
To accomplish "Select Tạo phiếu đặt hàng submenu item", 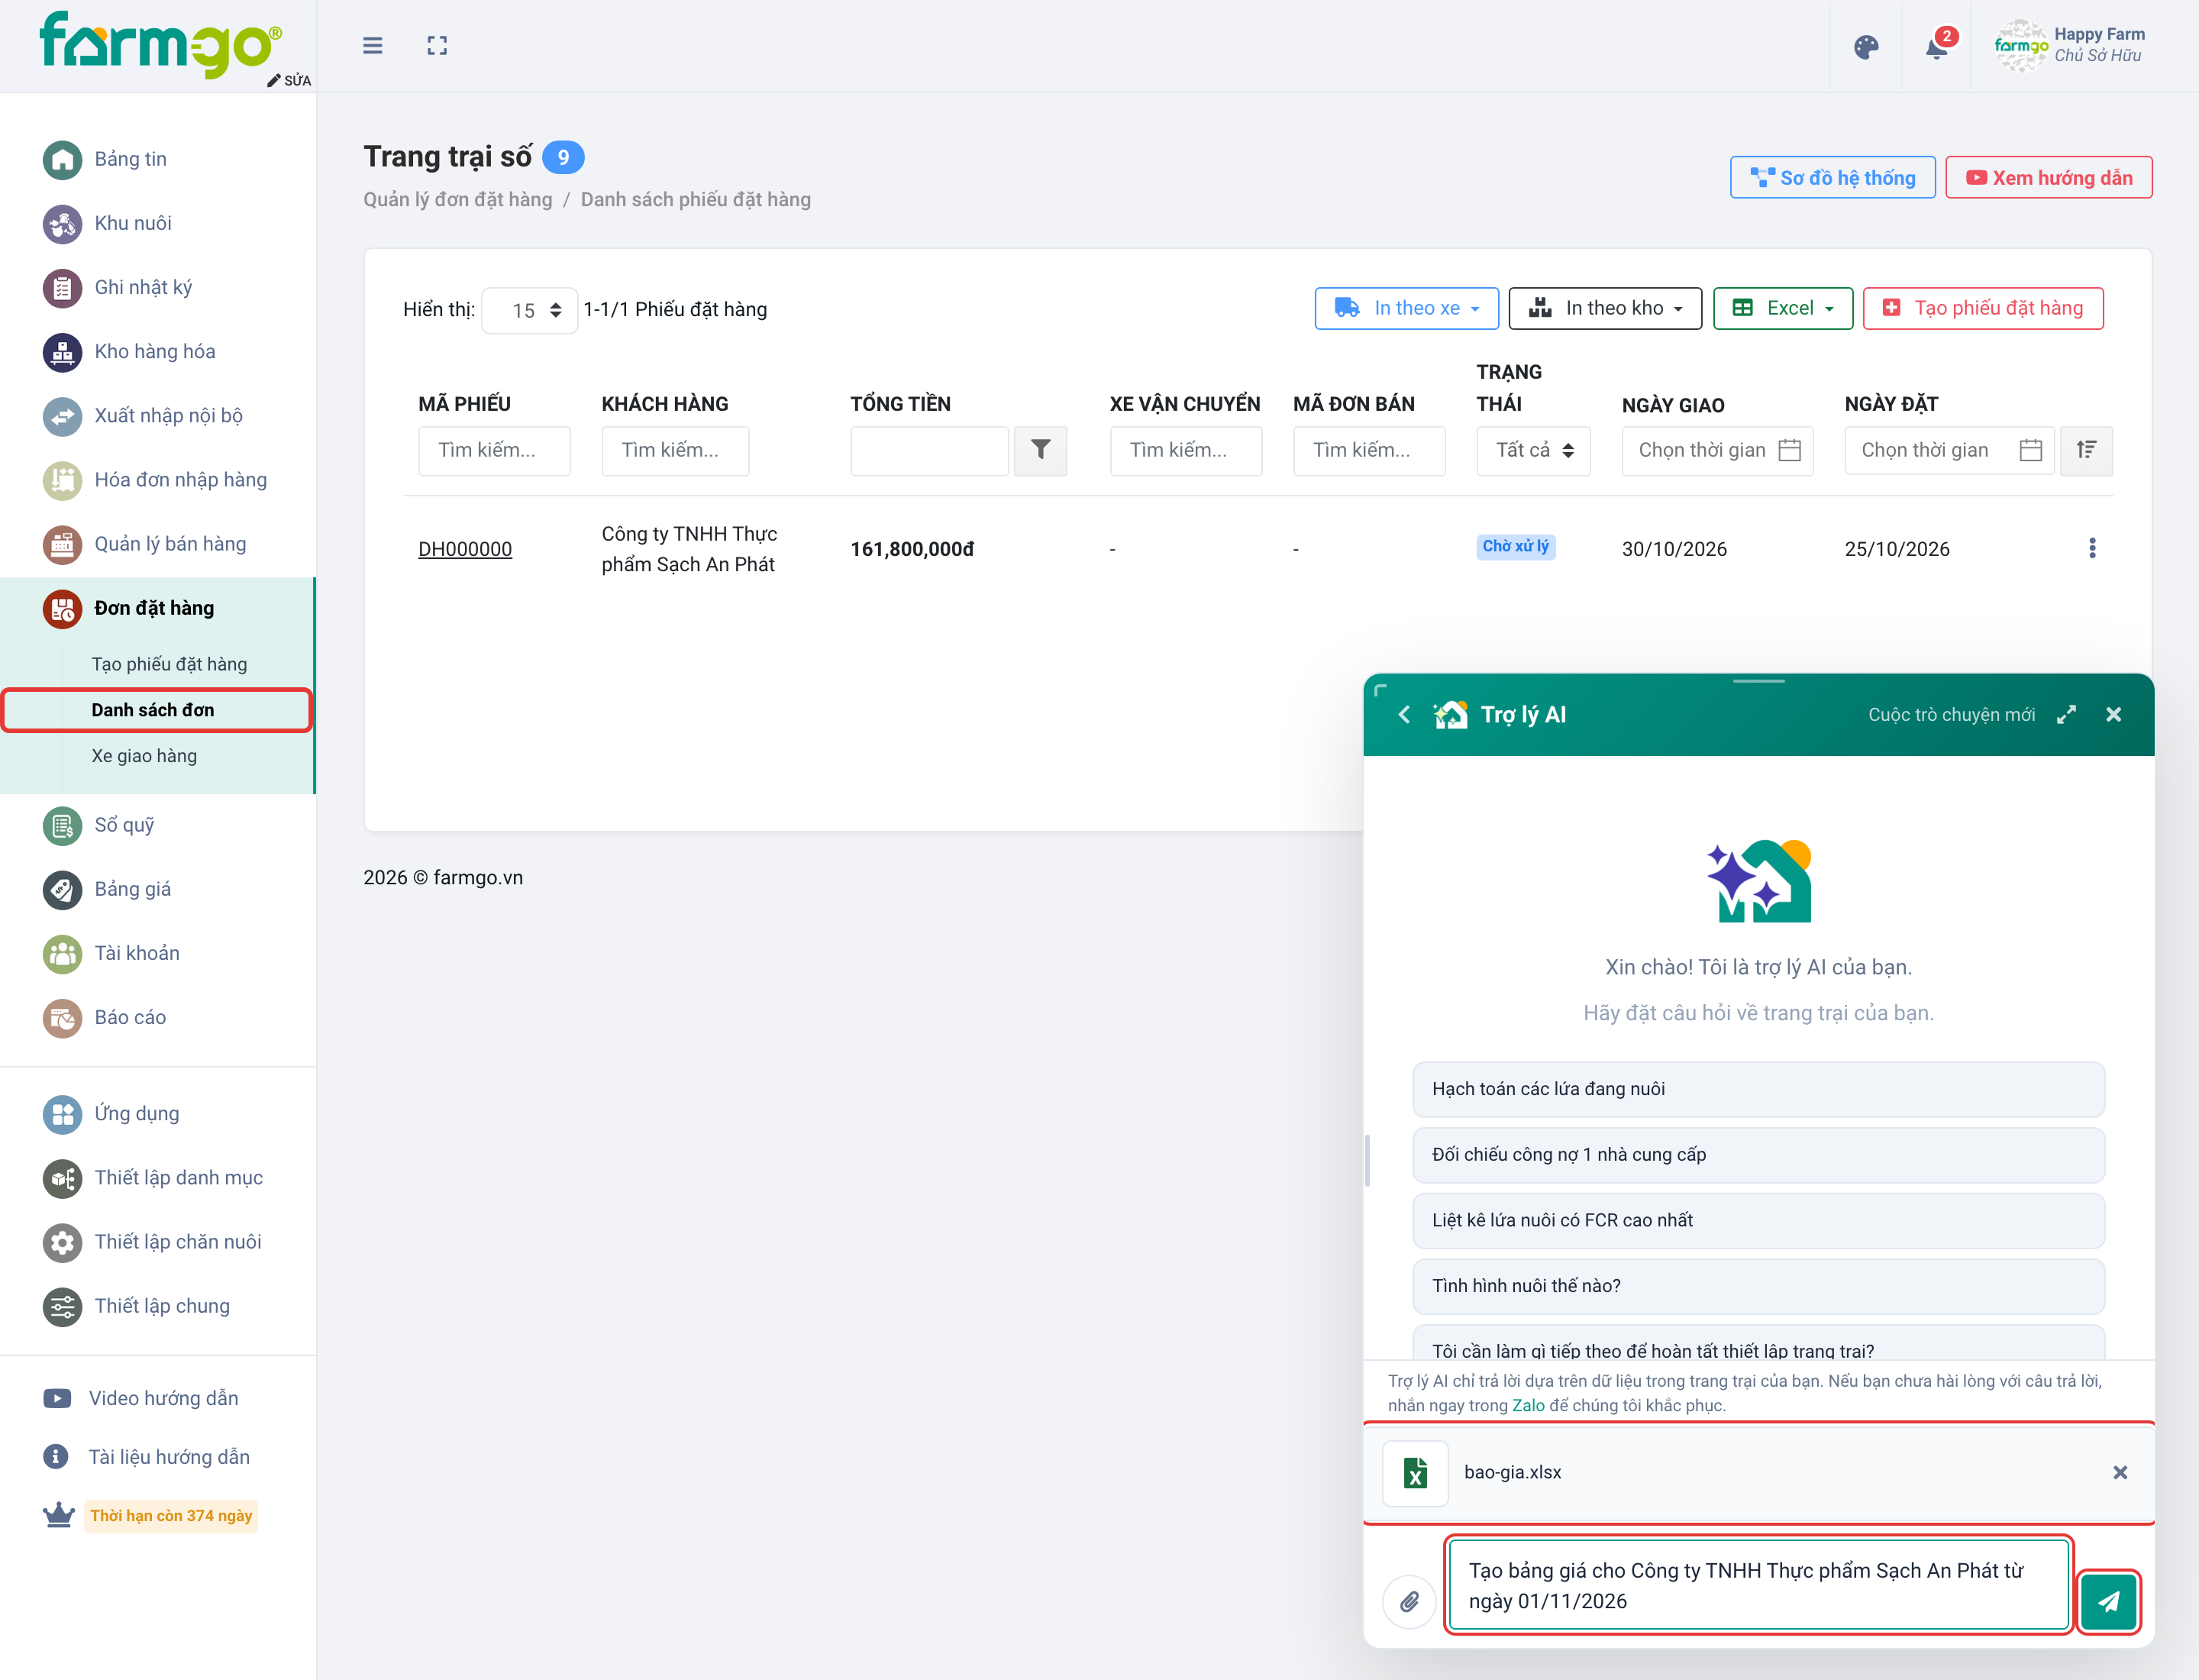I will (169, 664).
